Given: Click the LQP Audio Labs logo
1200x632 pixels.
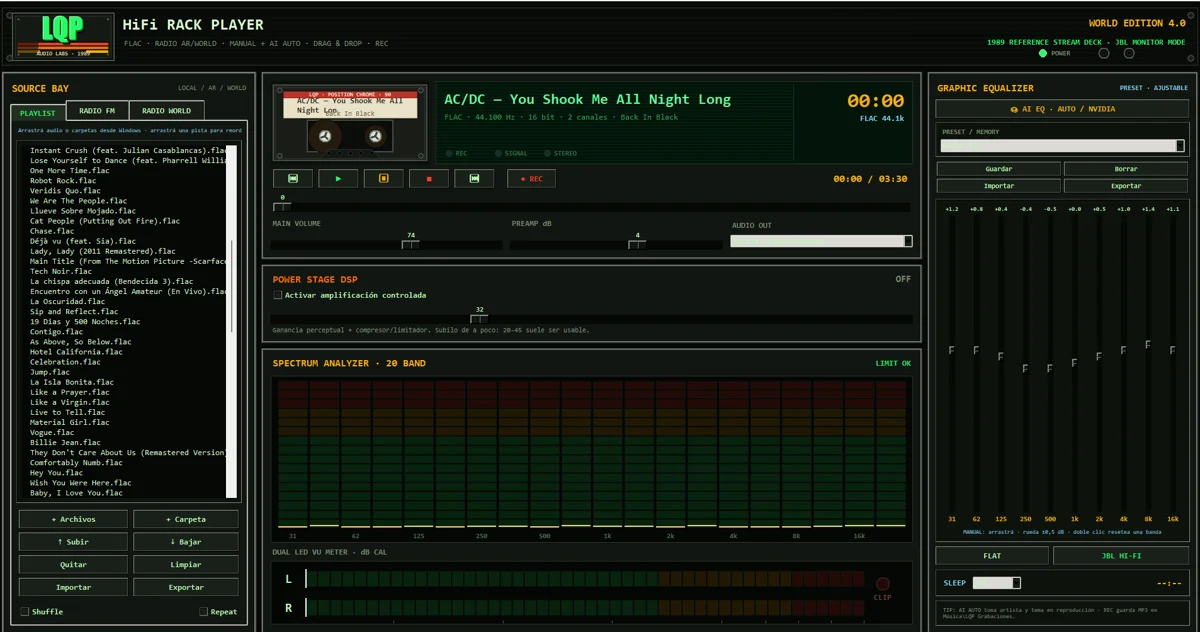Looking at the screenshot, I should (63, 35).
